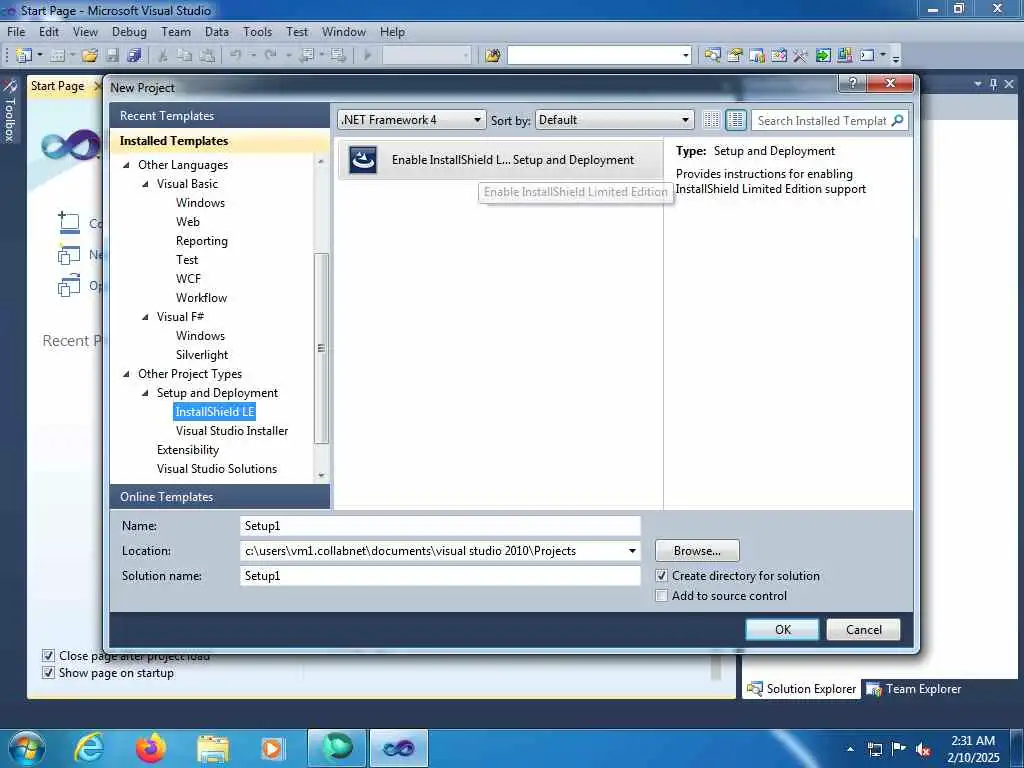Image resolution: width=1024 pixels, height=768 pixels.
Task: Toggle Show page on startup checkbox
Action: [48, 673]
